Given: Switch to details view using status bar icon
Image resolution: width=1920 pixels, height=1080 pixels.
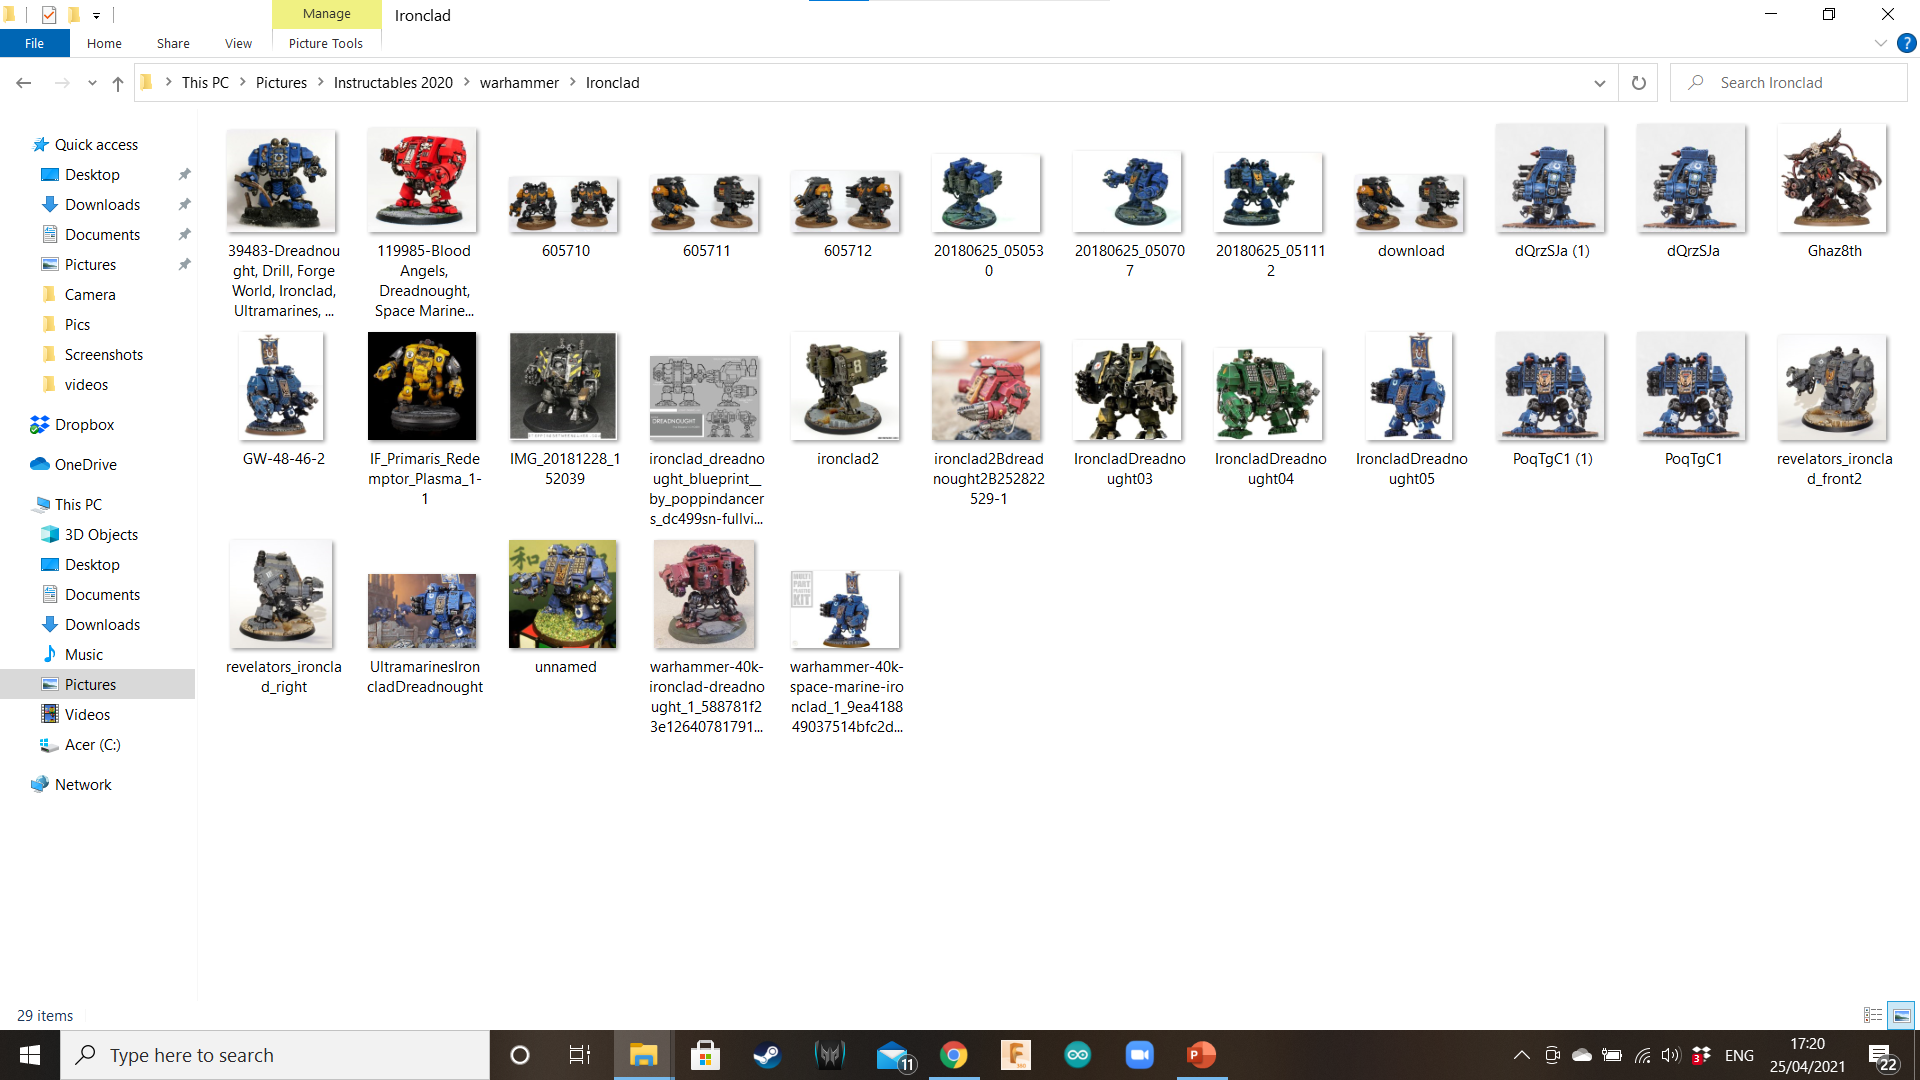Looking at the screenshot, I should [1872, 1015].
